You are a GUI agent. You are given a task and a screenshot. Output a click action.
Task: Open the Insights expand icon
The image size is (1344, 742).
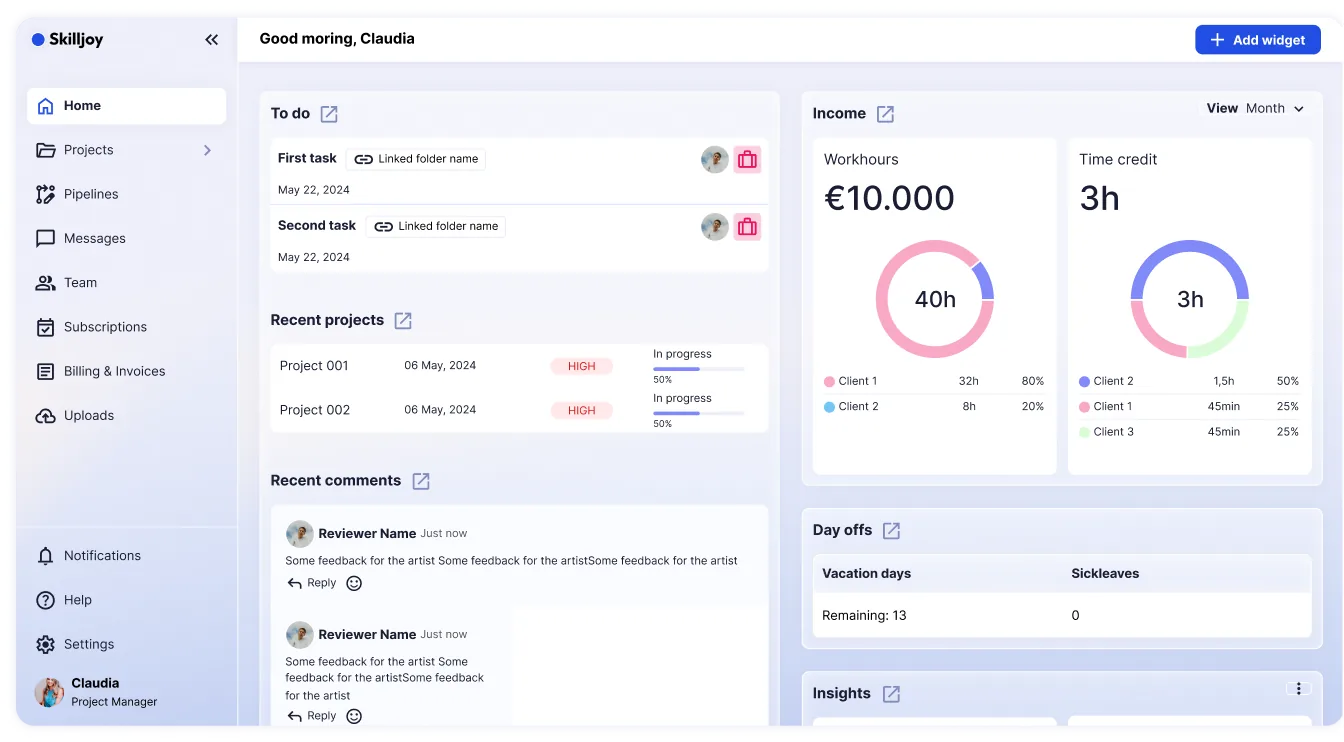(x=891, y=694)
